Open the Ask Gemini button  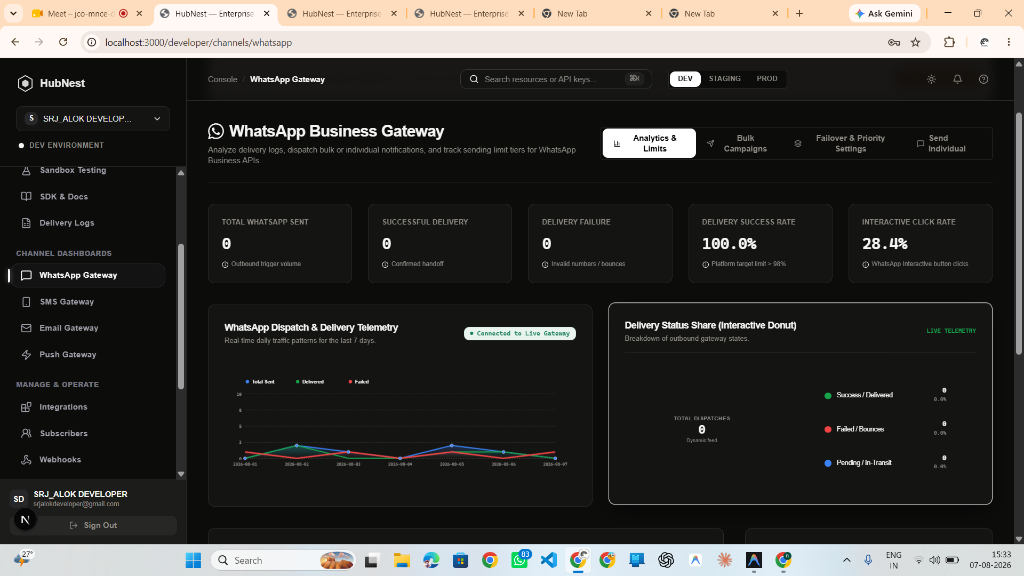point(884,13)
